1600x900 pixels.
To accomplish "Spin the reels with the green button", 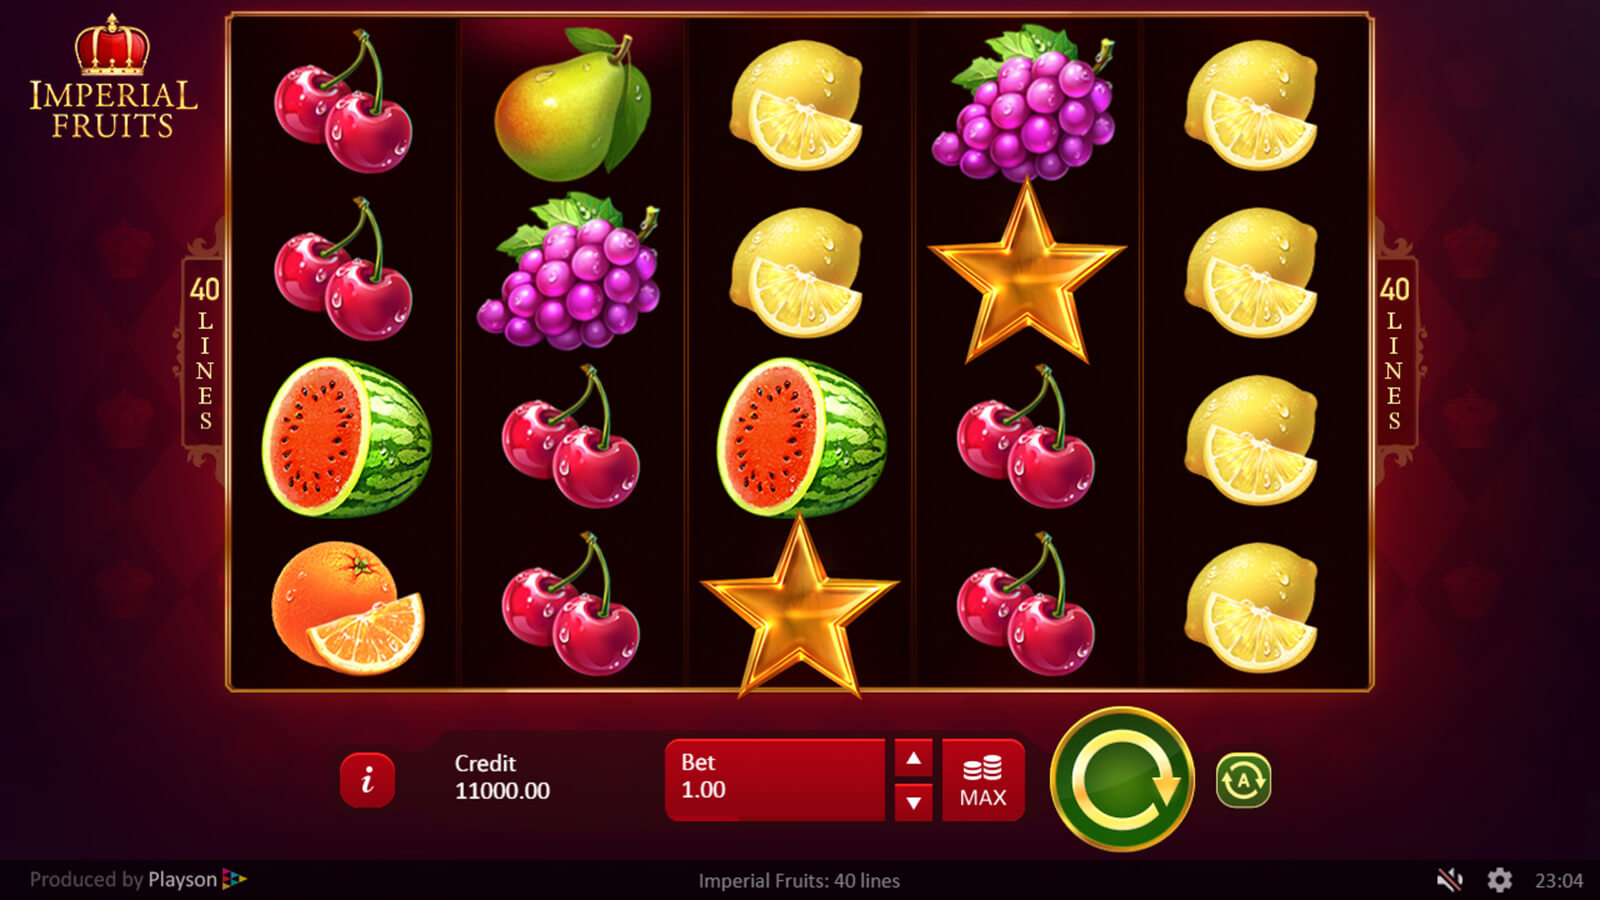I will point(1122,779).
